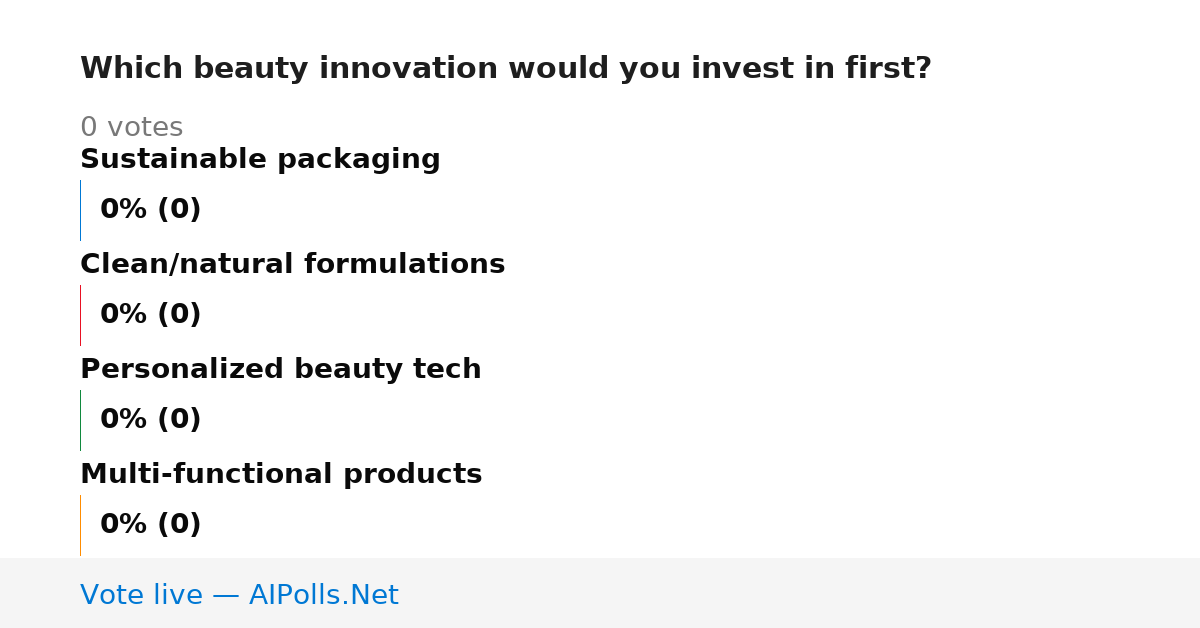1200x628 pixels.
Task: Click the poll question about beauty innovation
Action: click(x=505, y=69)
